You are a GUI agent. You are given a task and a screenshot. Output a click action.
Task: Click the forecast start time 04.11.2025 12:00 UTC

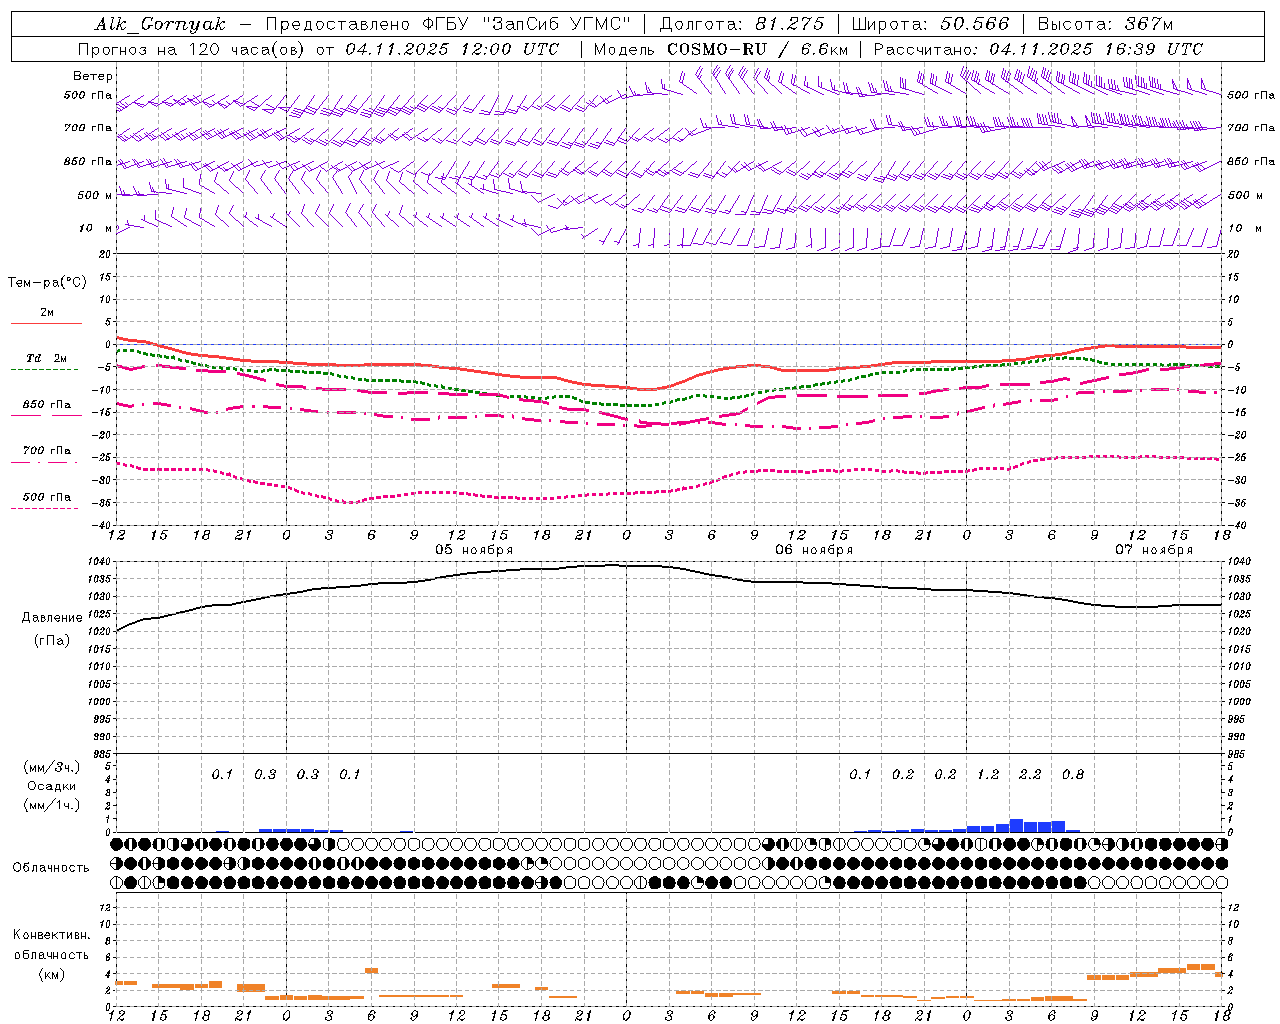[x=452, y=49]
